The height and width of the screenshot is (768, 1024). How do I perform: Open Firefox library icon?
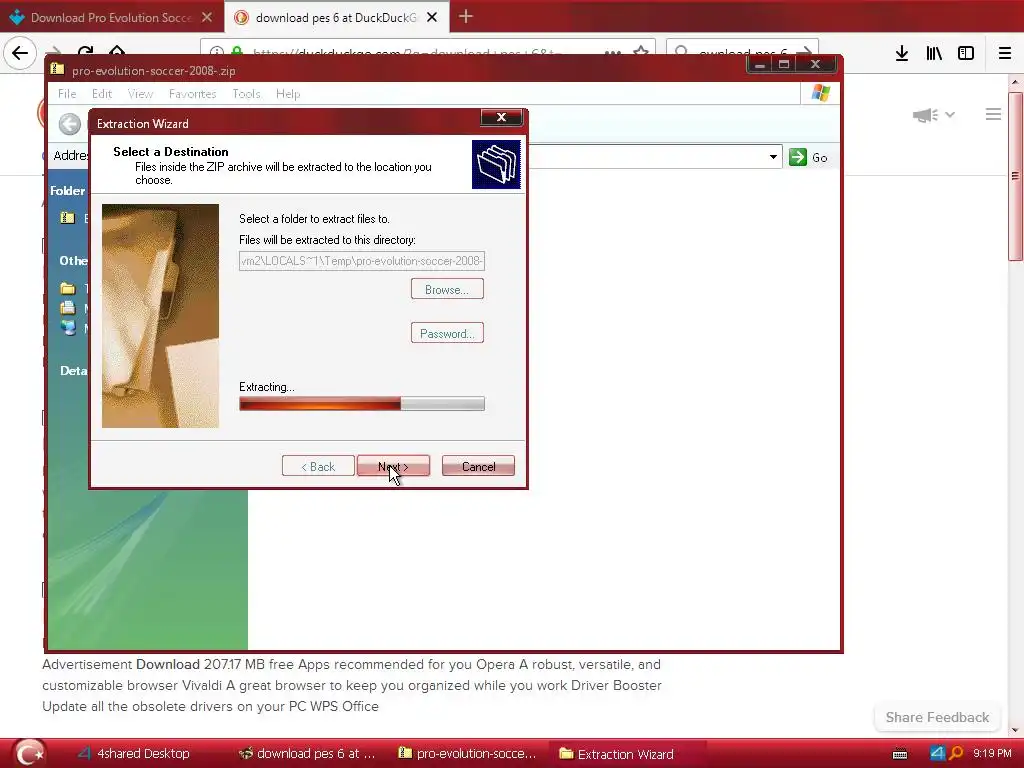pyautogui.click(x=934, y=54)
